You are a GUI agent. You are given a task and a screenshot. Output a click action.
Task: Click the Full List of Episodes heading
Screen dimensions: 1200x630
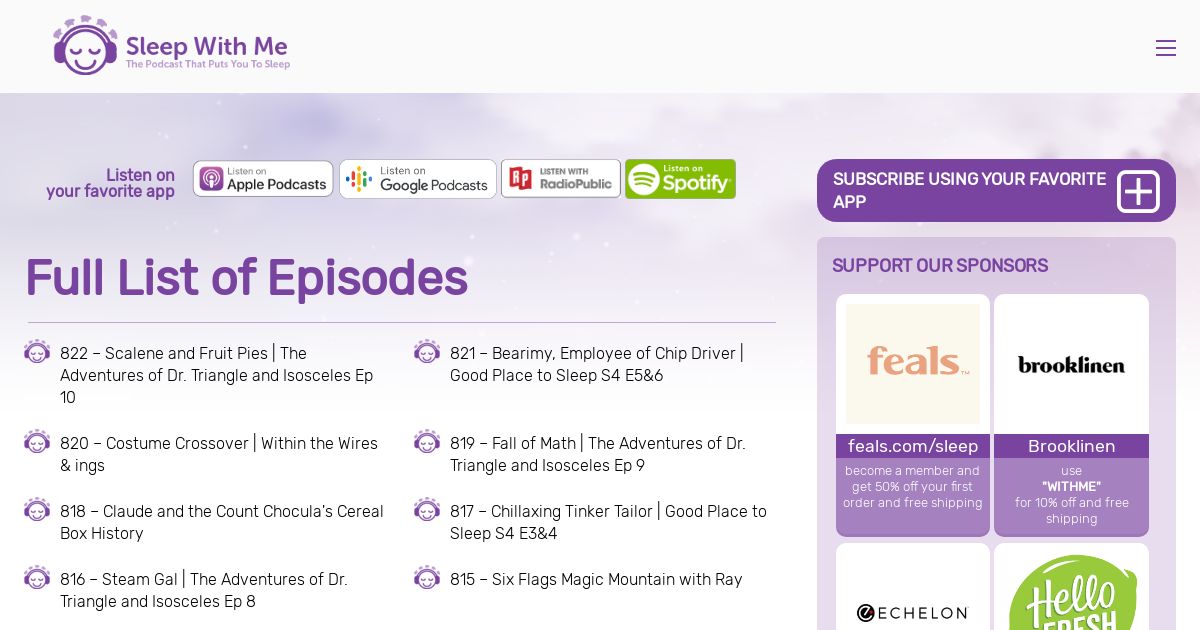pos(246,278)
